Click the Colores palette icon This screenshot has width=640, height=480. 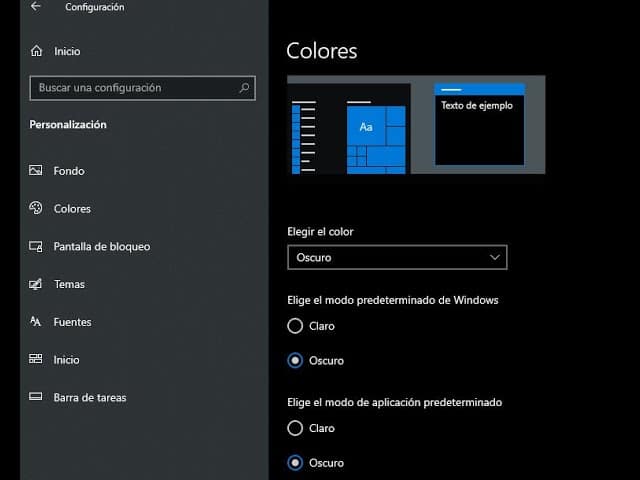pyautogui.click(x=36, y=208)
